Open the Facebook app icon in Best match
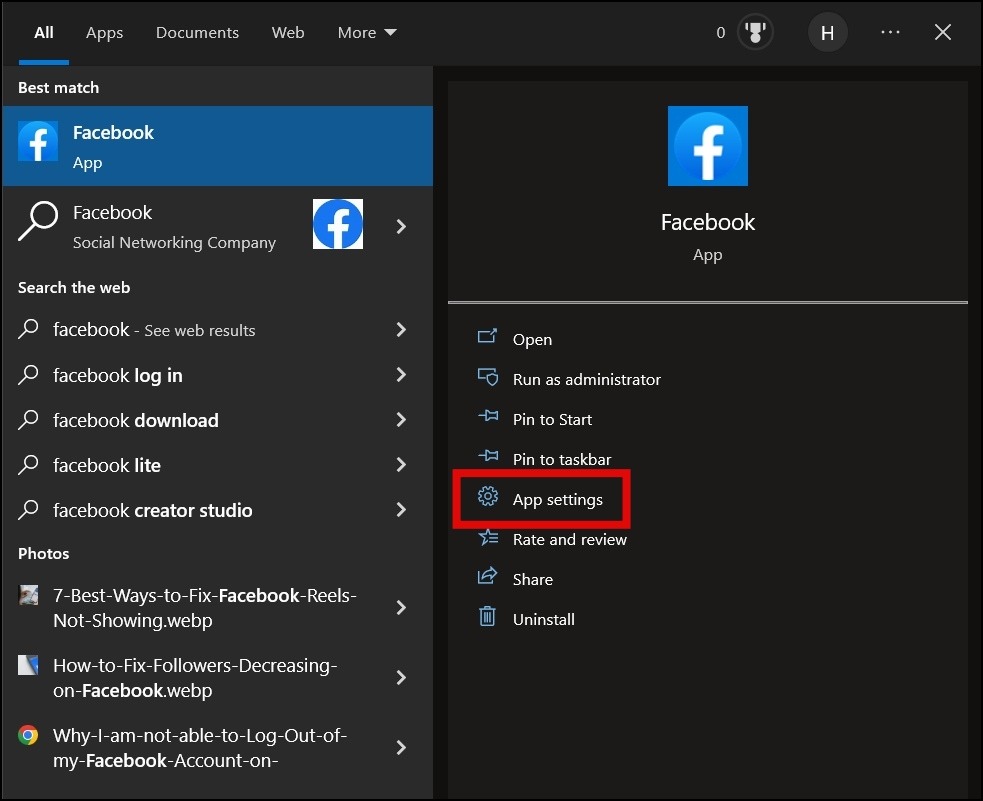983x801 pixels. pos(38,143)
